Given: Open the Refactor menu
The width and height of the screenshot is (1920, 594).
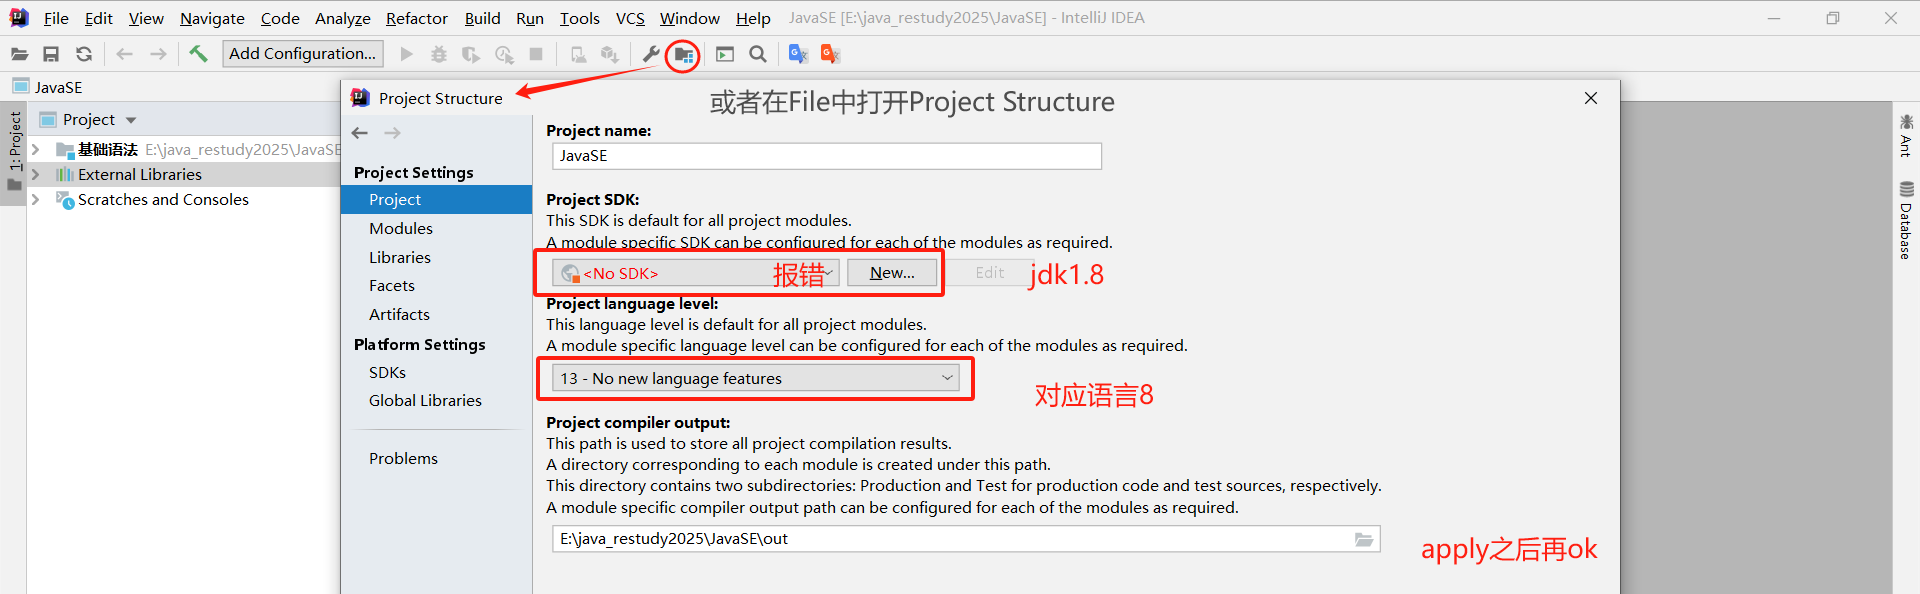Looking at the screenshot, I should (416, 18).
